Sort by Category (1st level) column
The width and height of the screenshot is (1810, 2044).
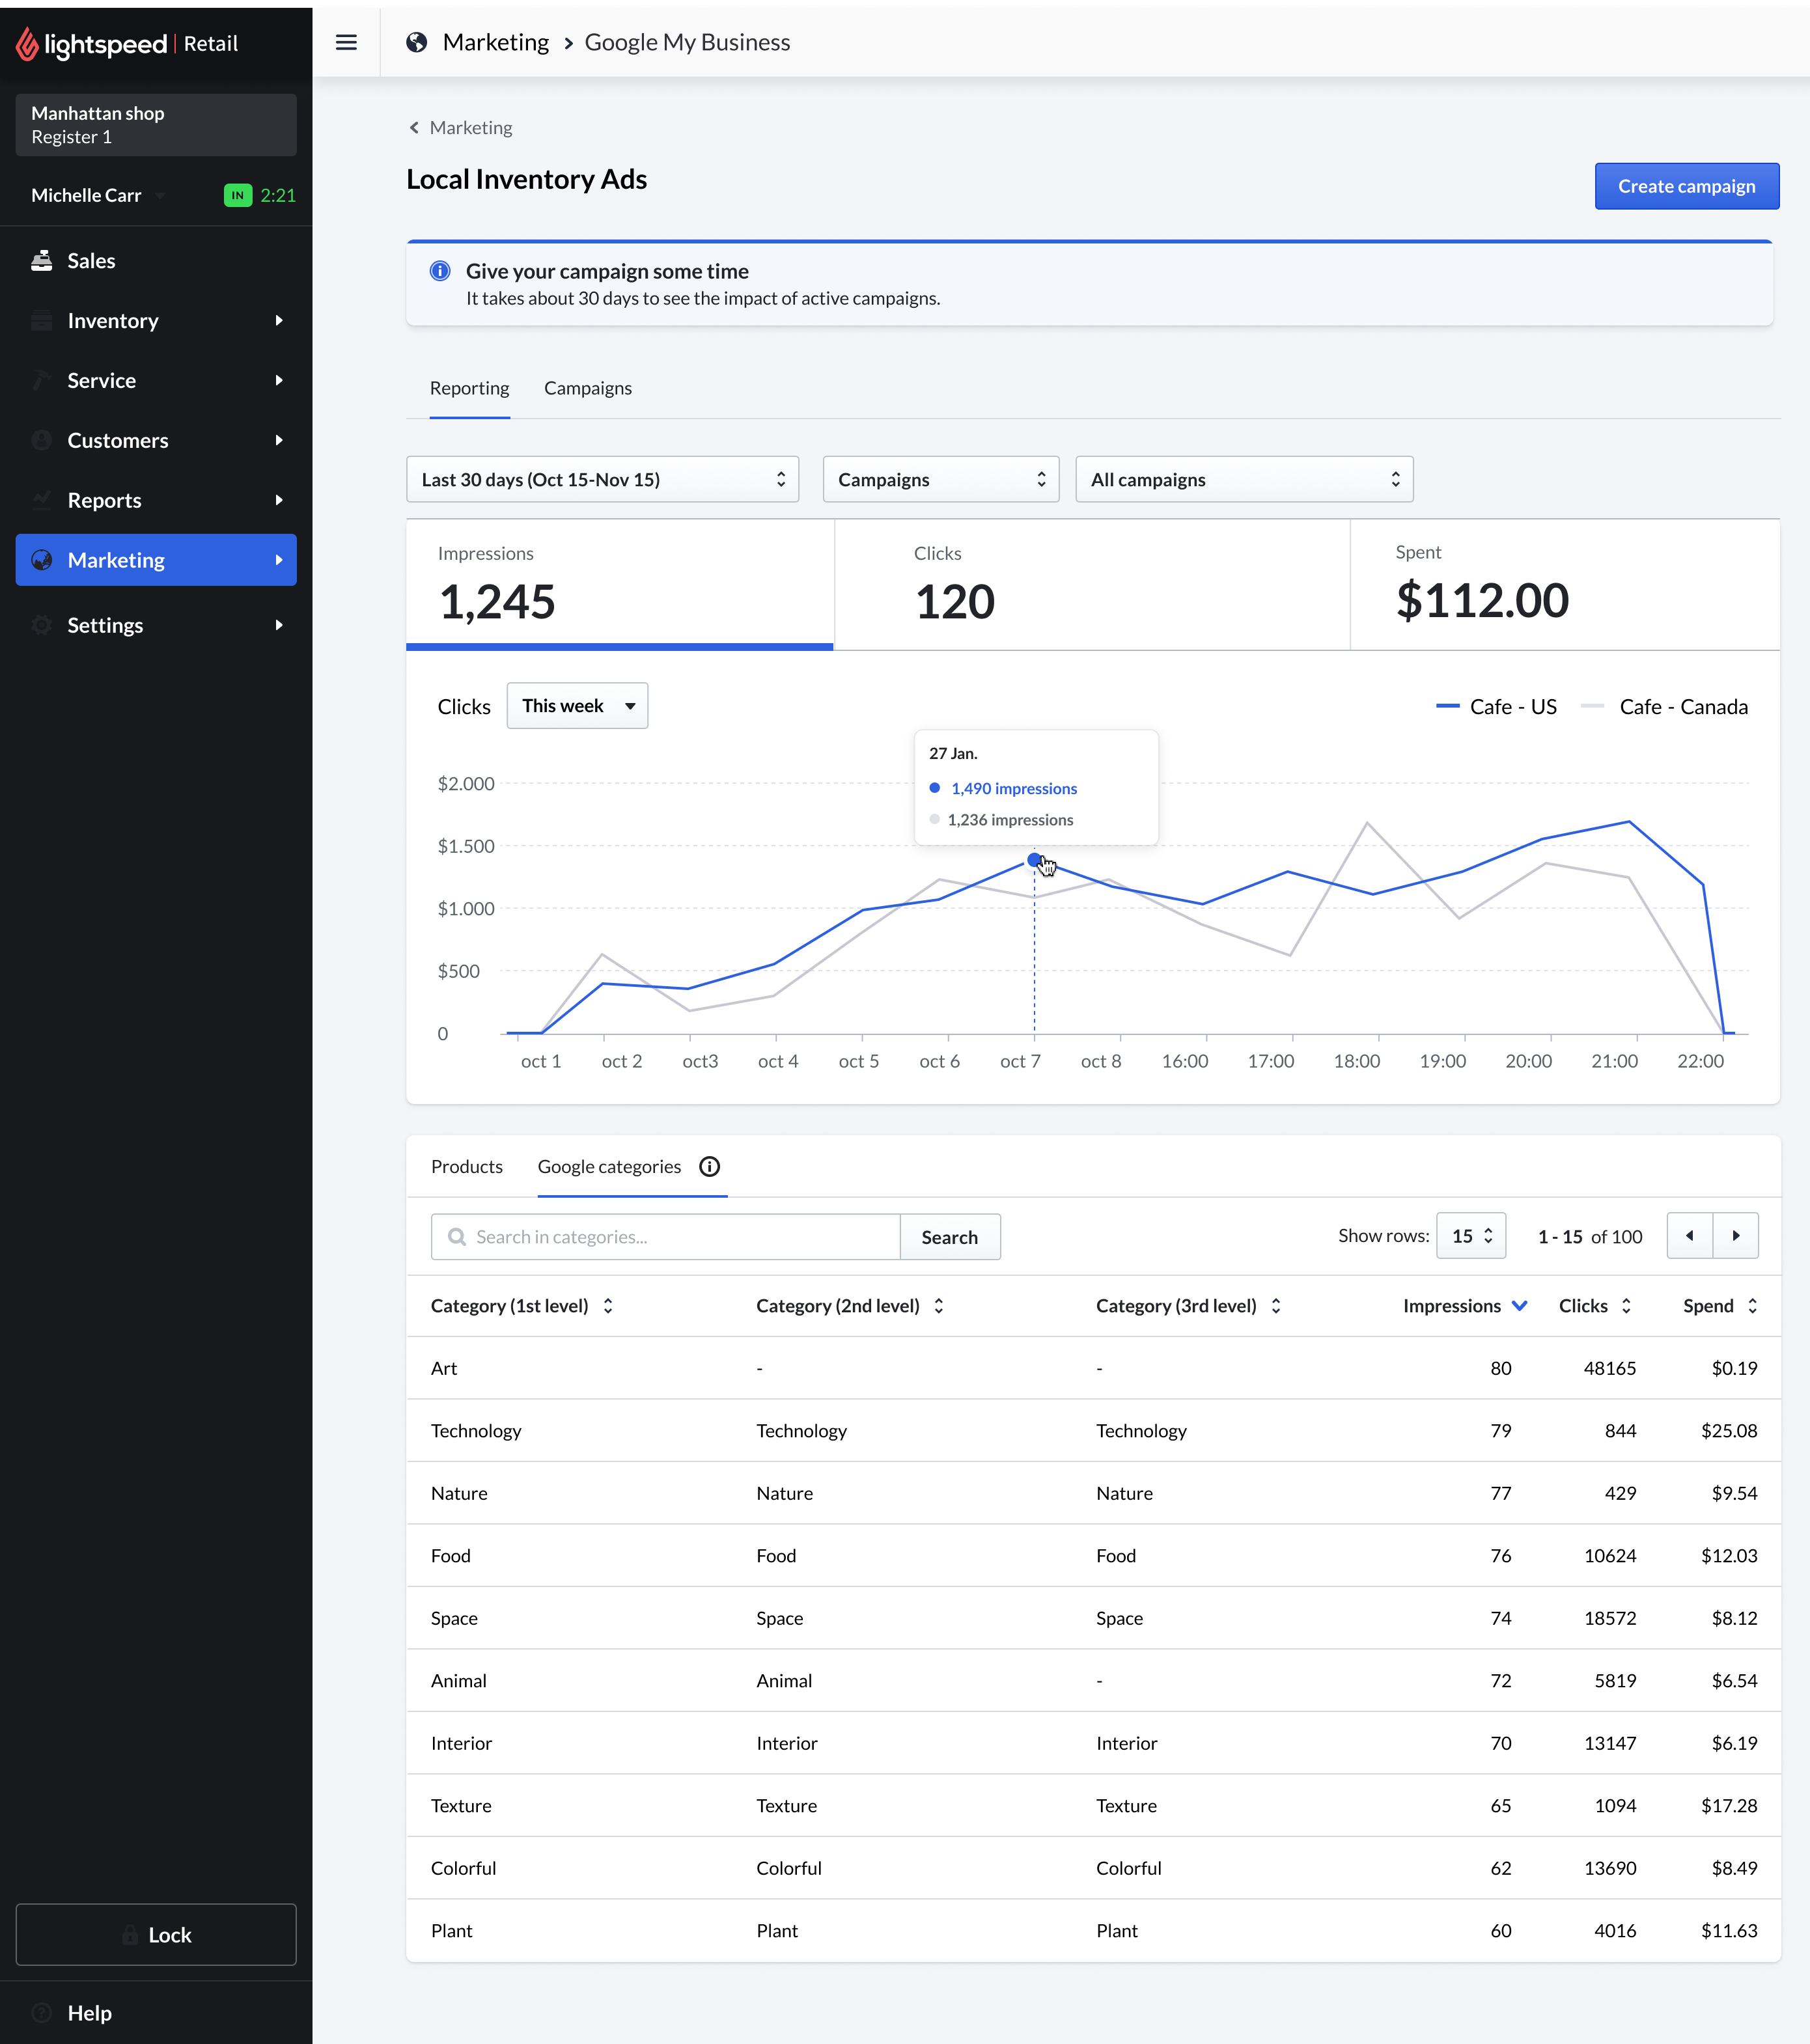point(608,1306)
